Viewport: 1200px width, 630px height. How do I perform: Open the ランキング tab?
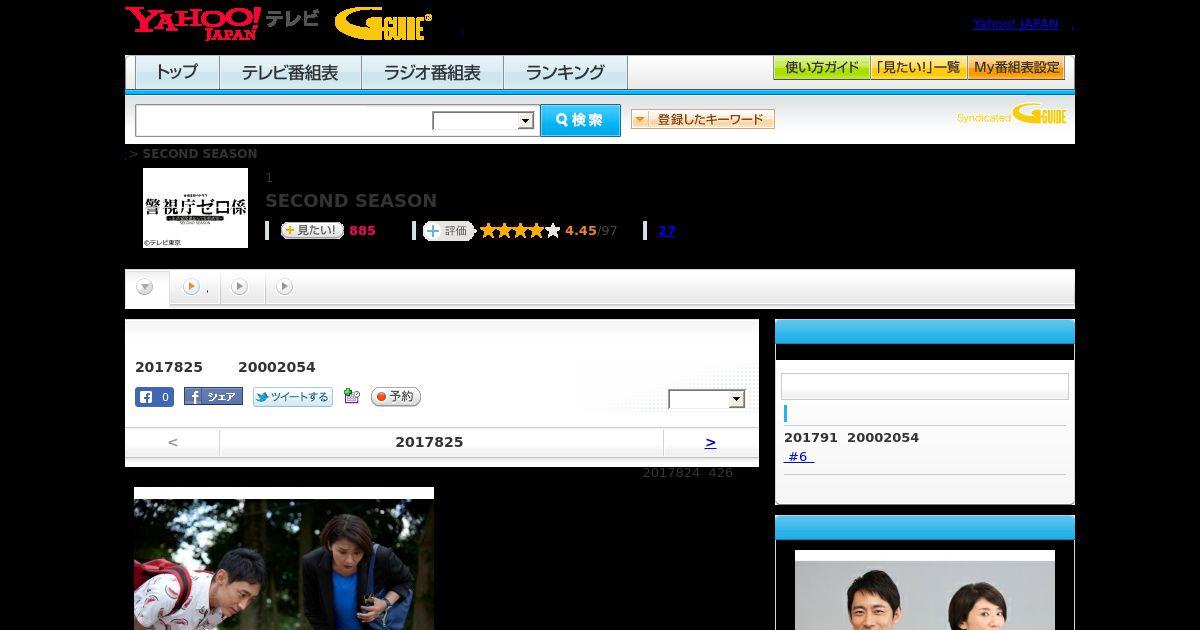(565, 72)
